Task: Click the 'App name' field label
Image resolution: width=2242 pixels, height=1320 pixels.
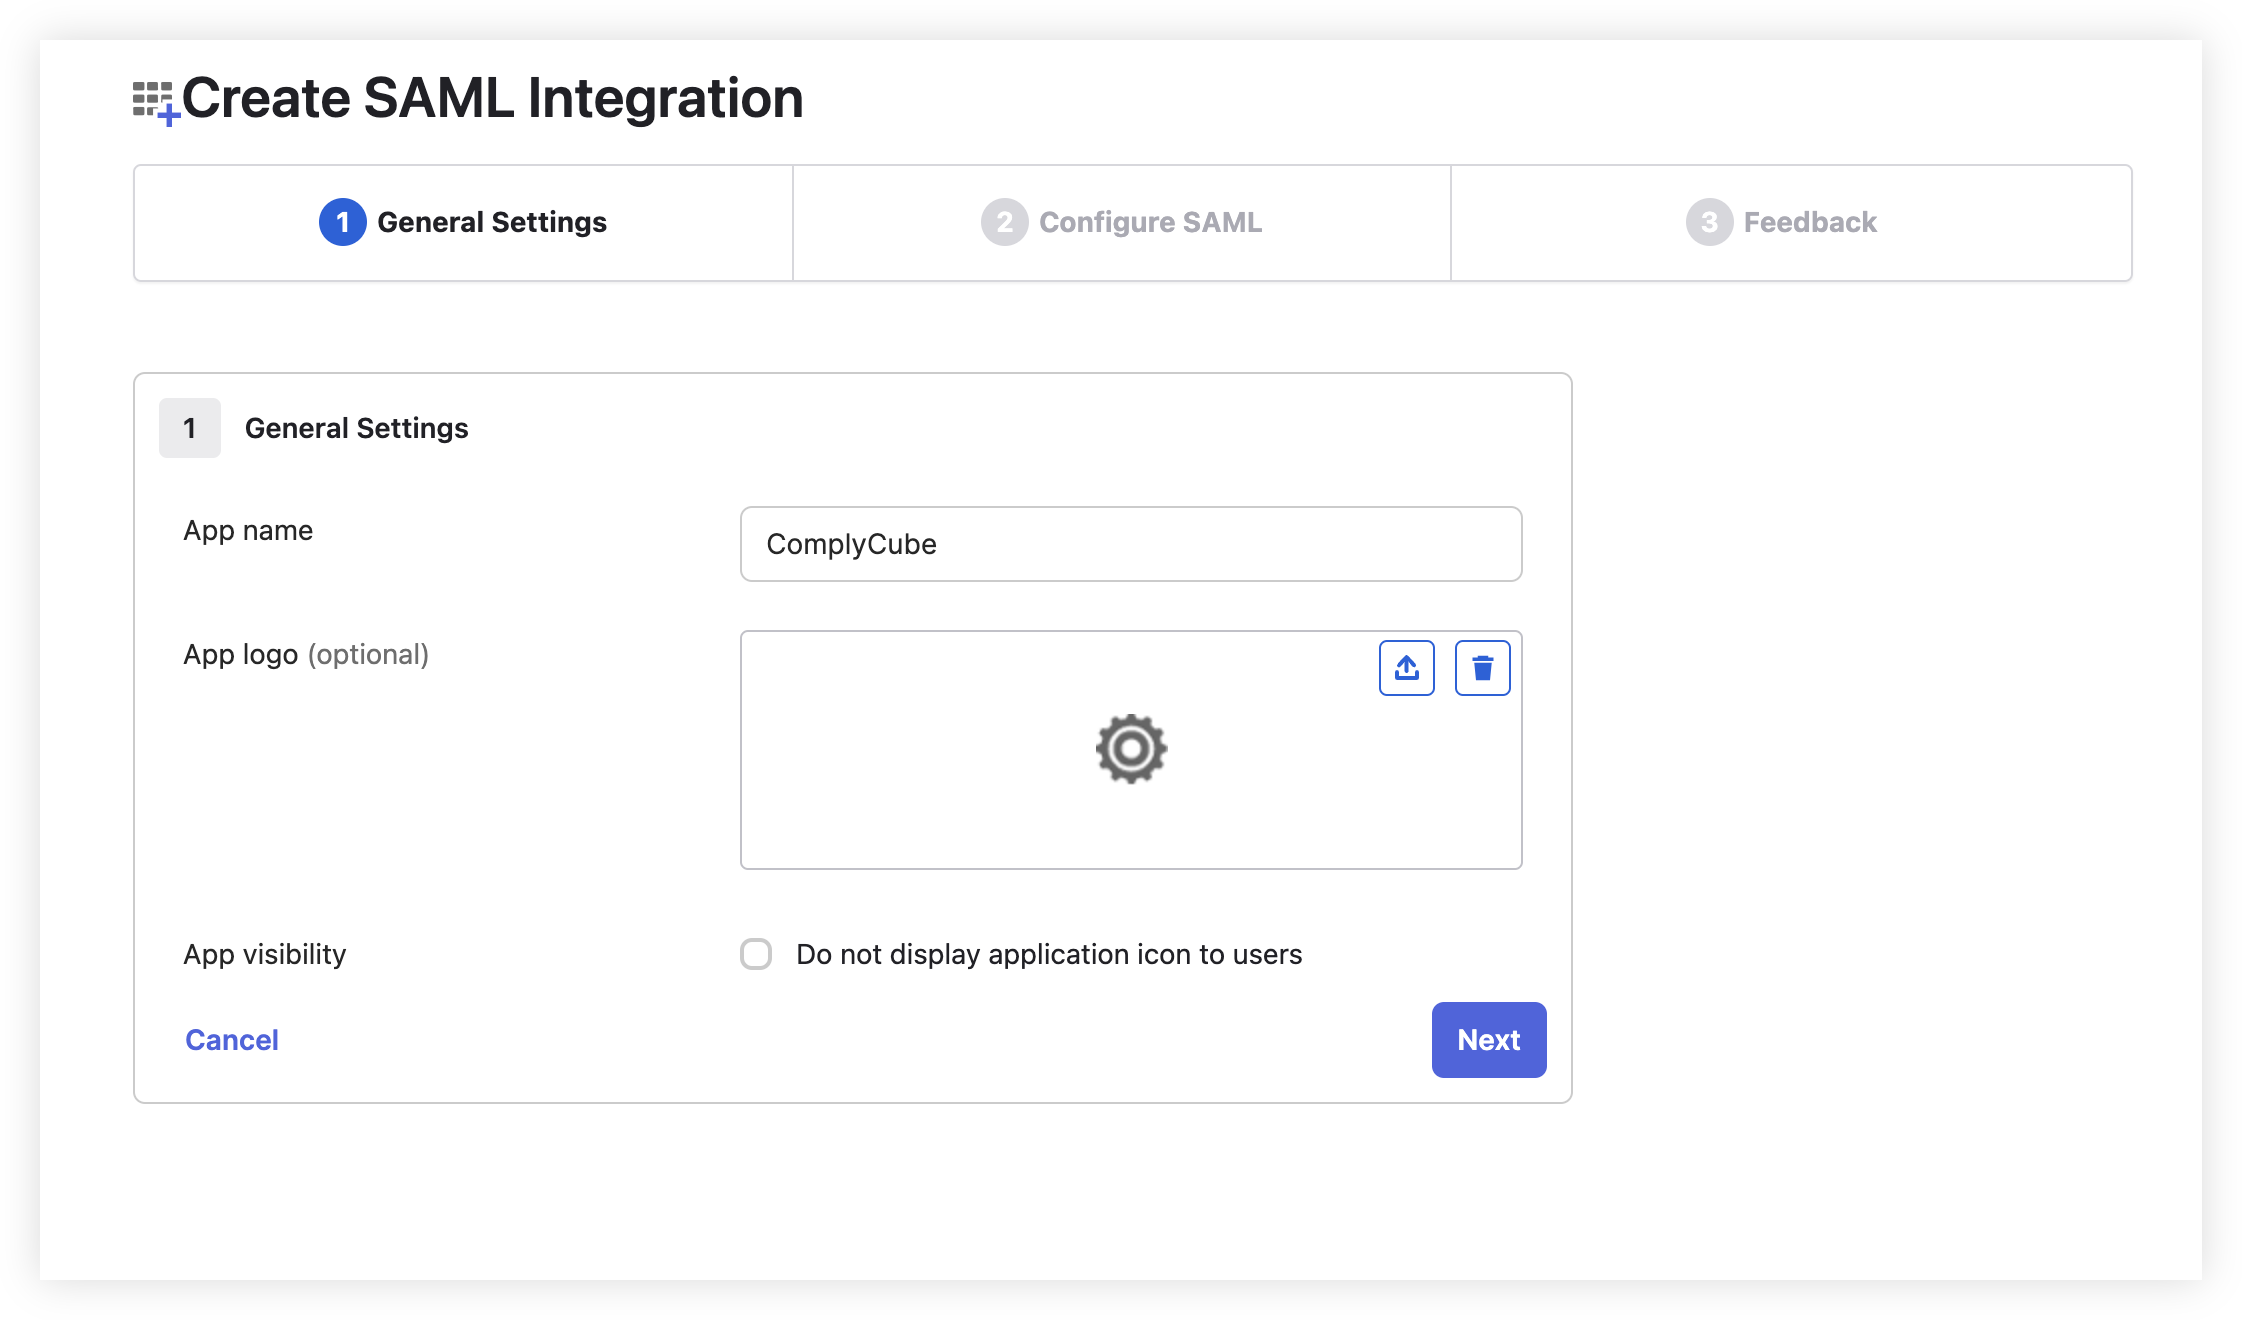Action: pyautogui.click(x=248, y=530)
